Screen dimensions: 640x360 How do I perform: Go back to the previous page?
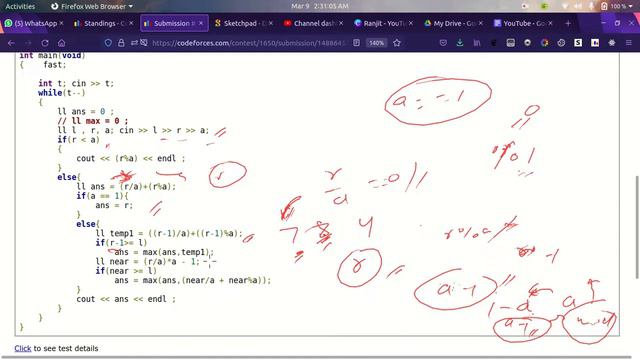[x=11, y=43]
